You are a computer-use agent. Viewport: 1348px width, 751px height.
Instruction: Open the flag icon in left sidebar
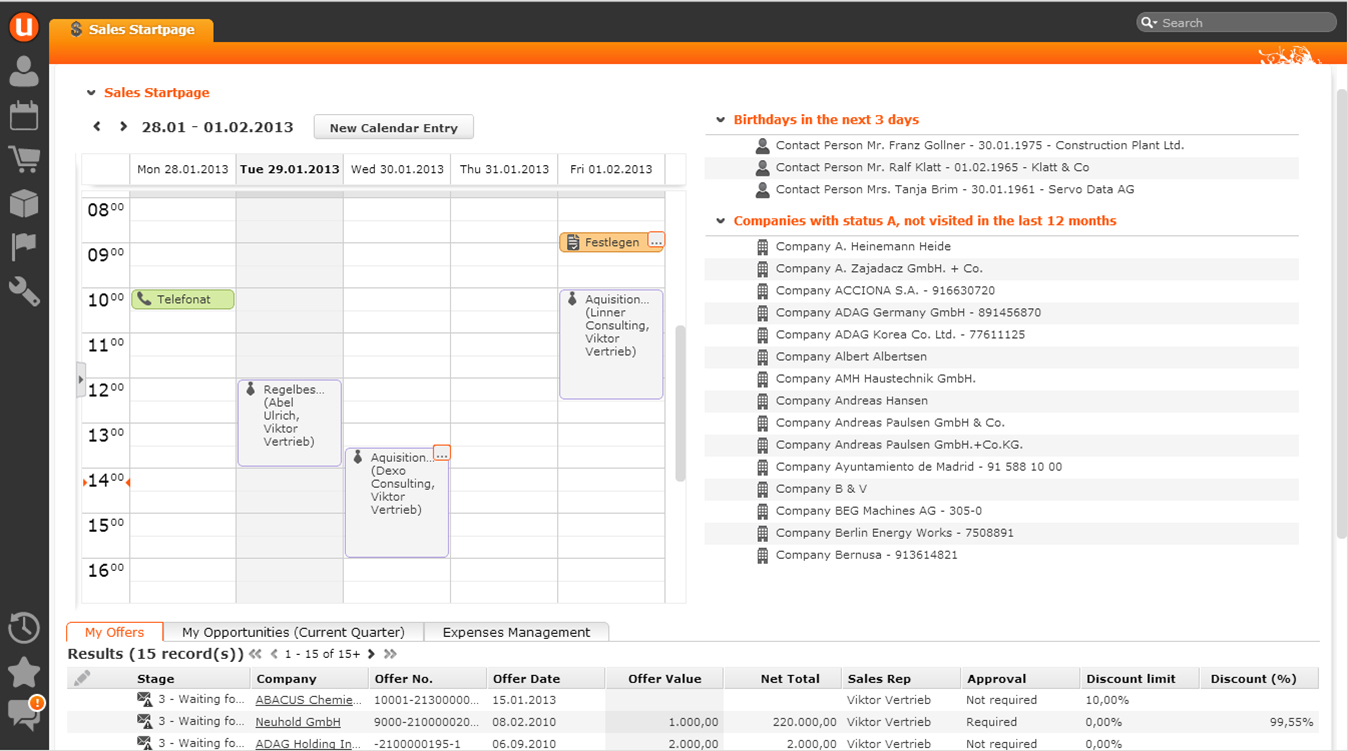point(24,246)
